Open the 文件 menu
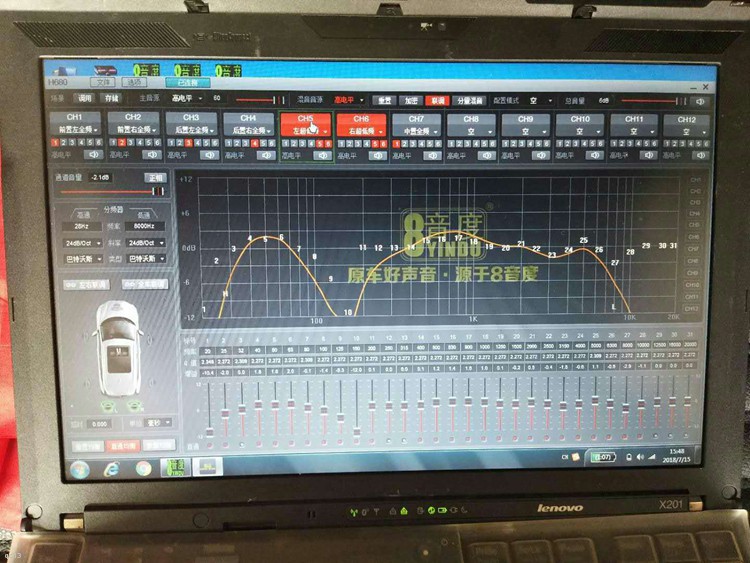This screenshot has width=750, height=563. 103,82
